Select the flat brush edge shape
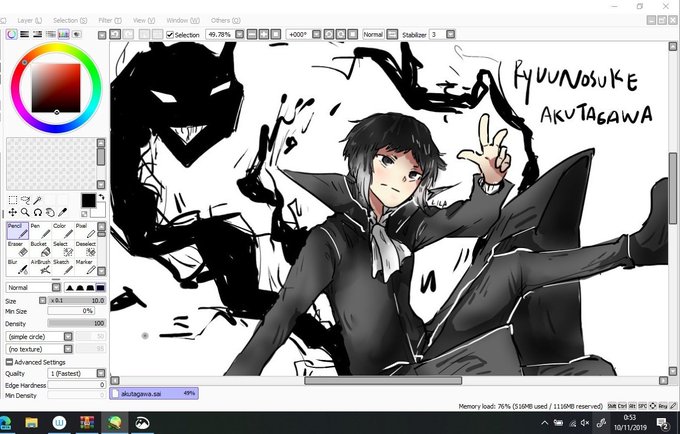 [x=100, y=287]
